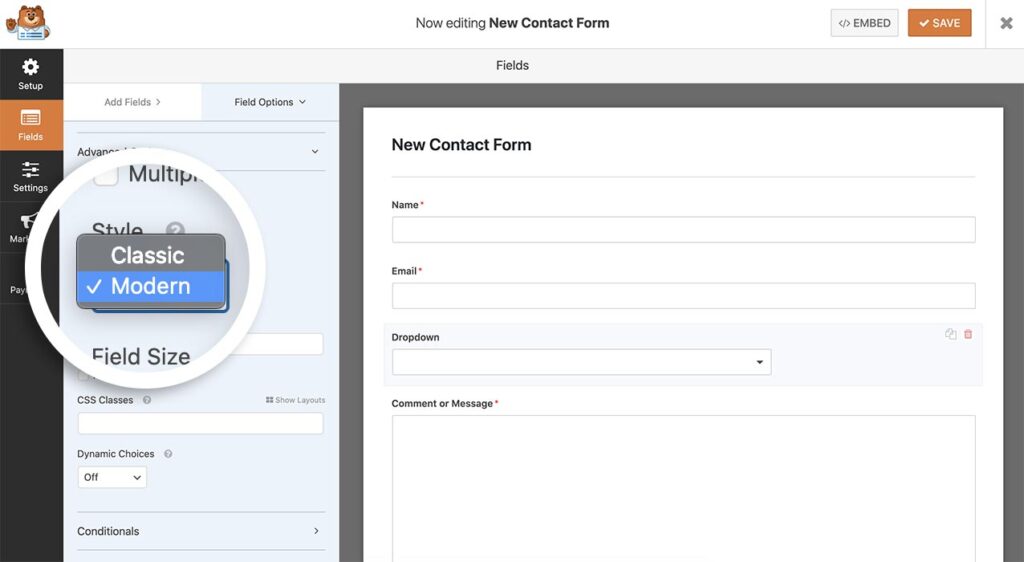Select the Dropdown field label
1024x562 pixels.
click(x=415, y=337)
